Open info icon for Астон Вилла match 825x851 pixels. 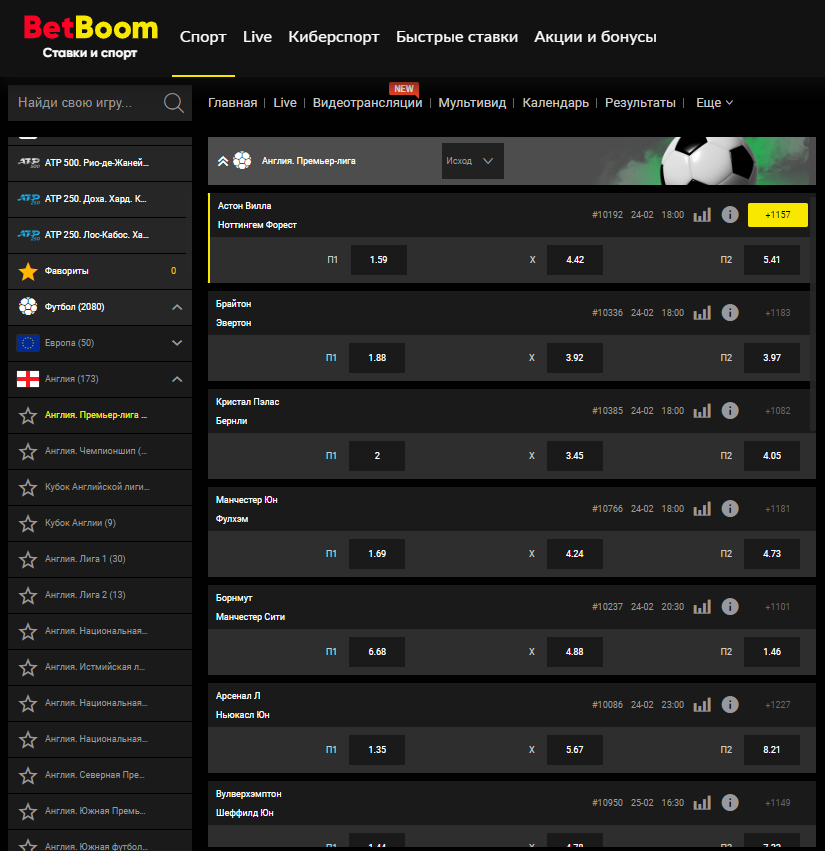pos(729,215)
